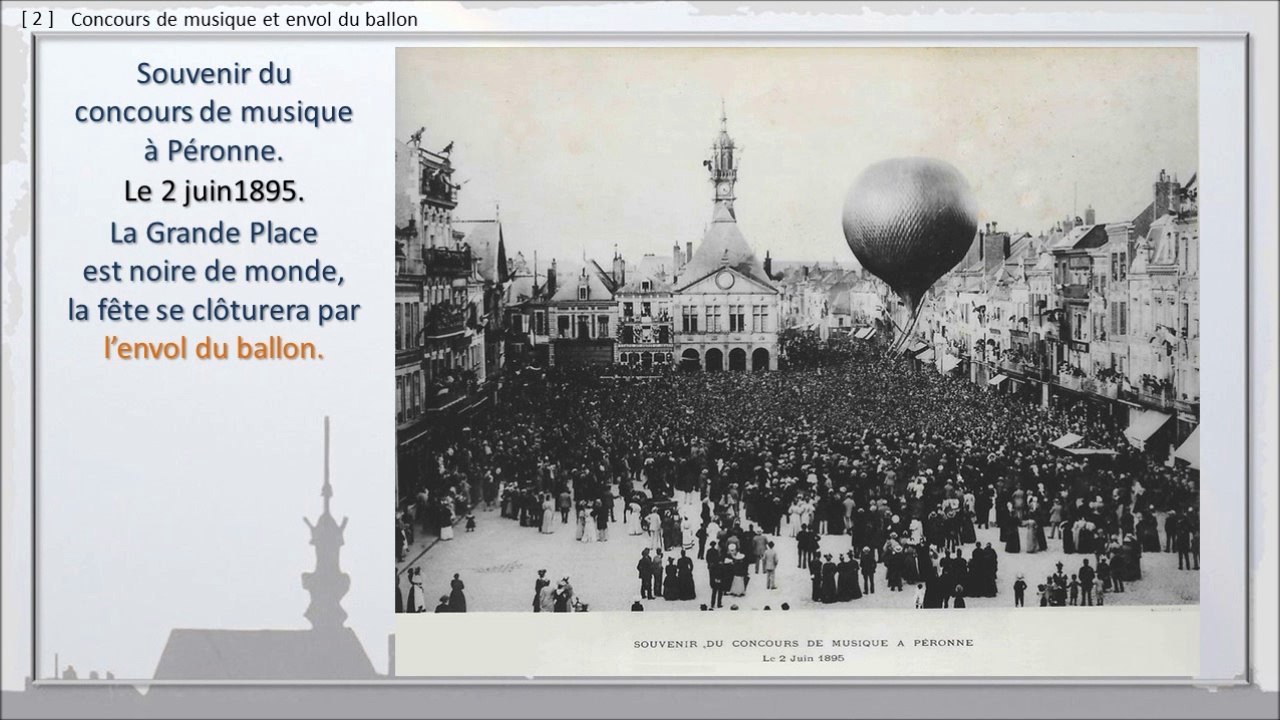Click the historical photograph of Péronne's Grande Place
This screenshot has width=1280, height=720.
[x=797, y=330]
